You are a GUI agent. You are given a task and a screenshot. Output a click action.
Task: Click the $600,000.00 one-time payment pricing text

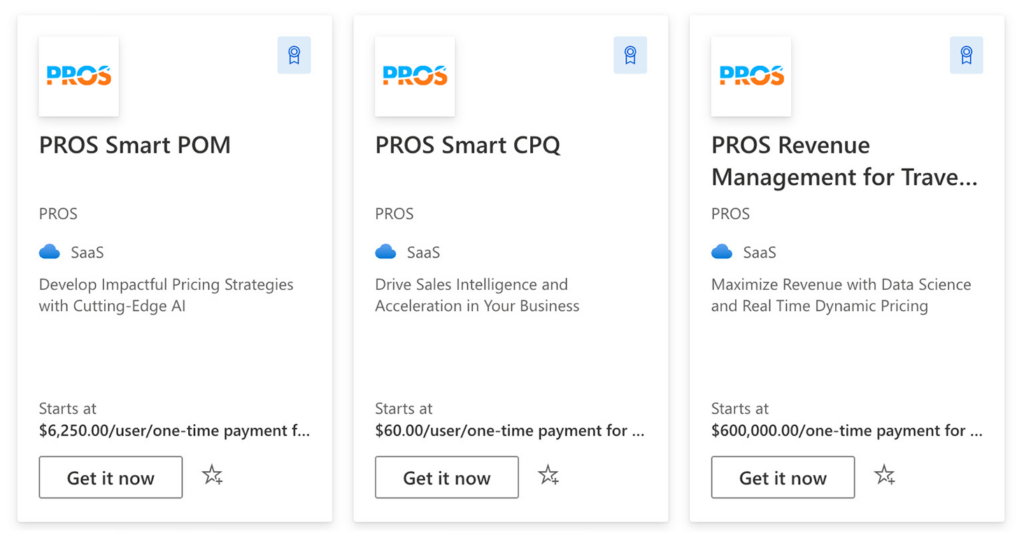(x=846, y=431)
